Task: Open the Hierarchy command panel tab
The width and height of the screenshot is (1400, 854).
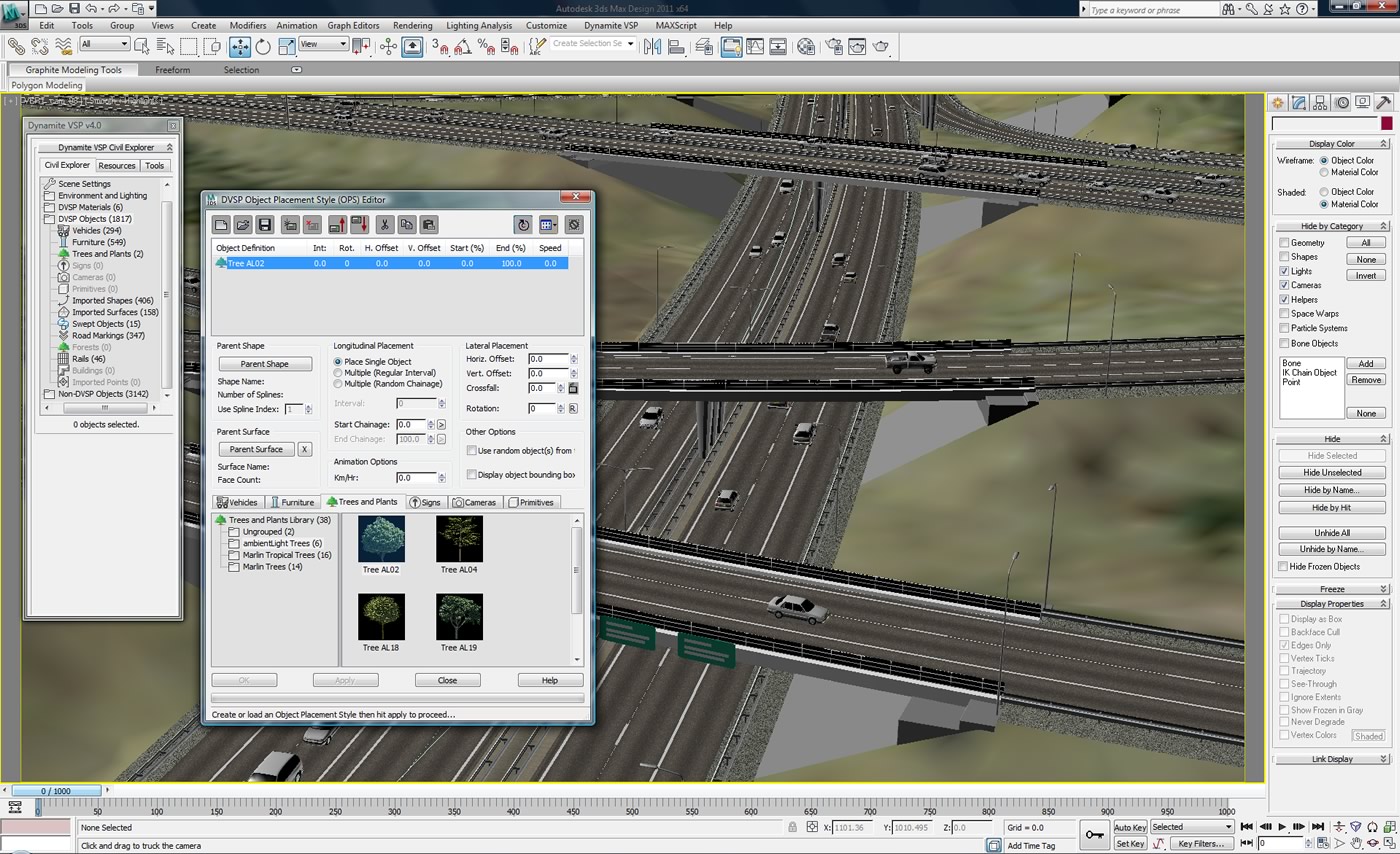Action: coord(1320,103)
